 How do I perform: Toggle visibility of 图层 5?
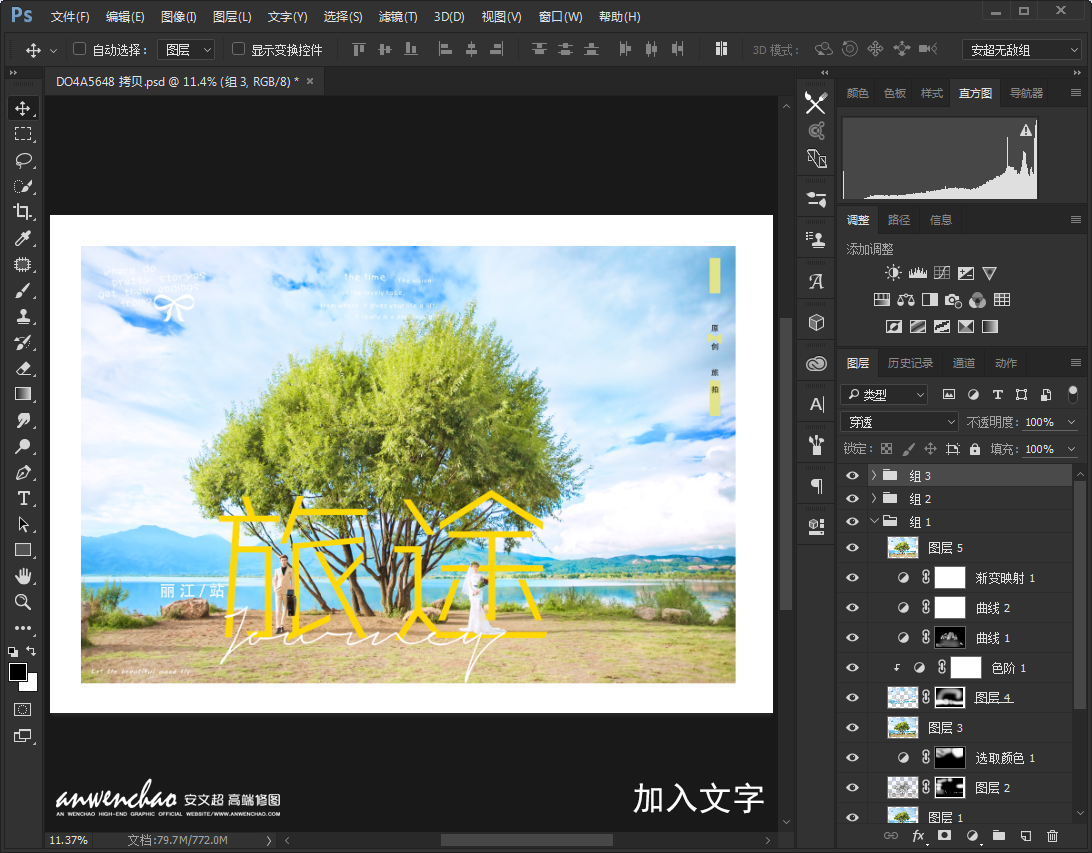[x=852, y=547]
